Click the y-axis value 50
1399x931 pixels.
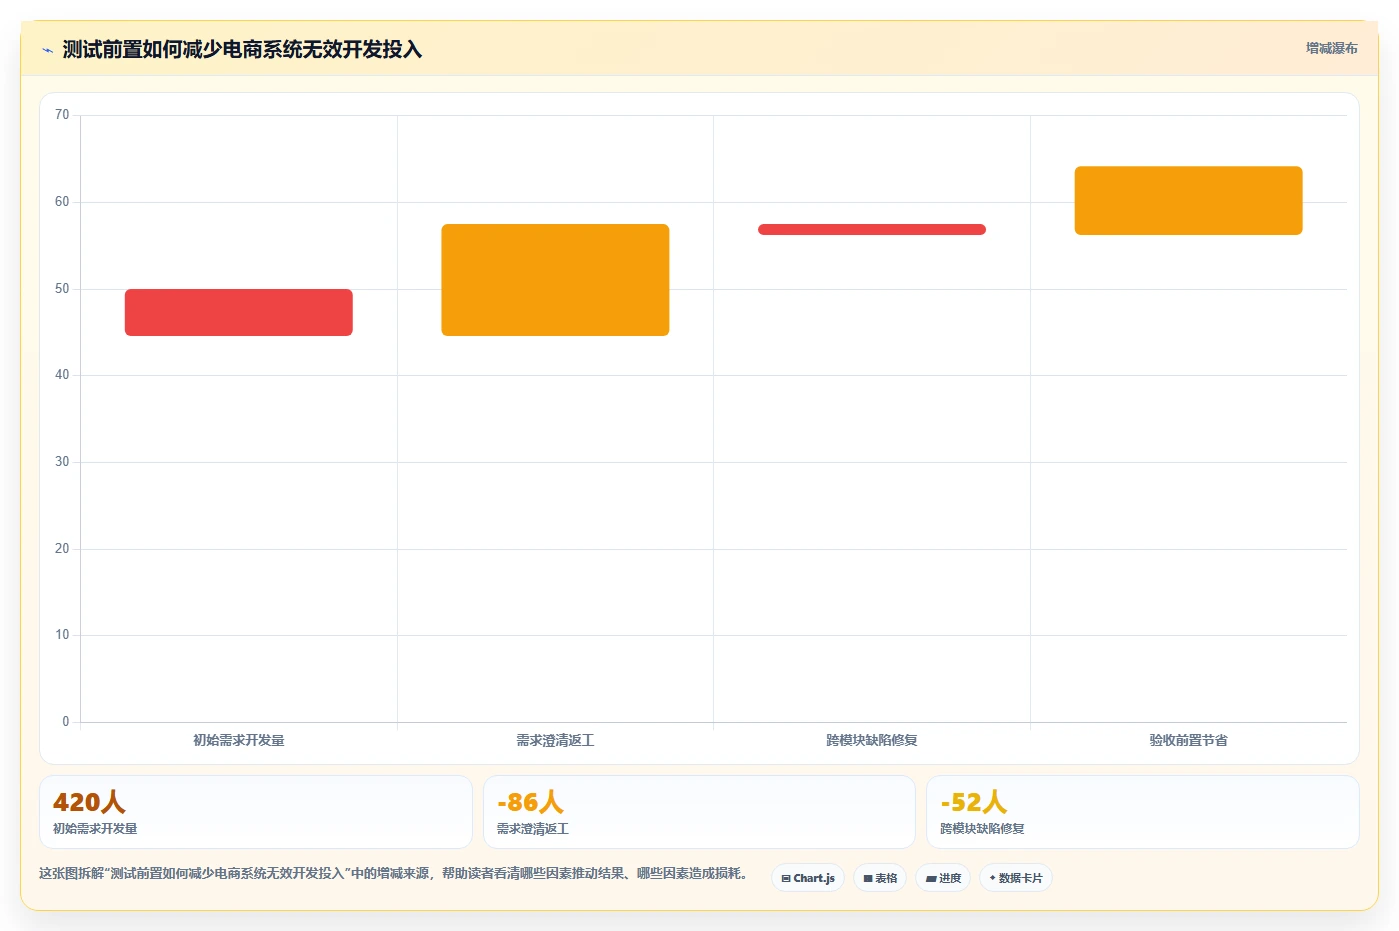coord(62,289)
